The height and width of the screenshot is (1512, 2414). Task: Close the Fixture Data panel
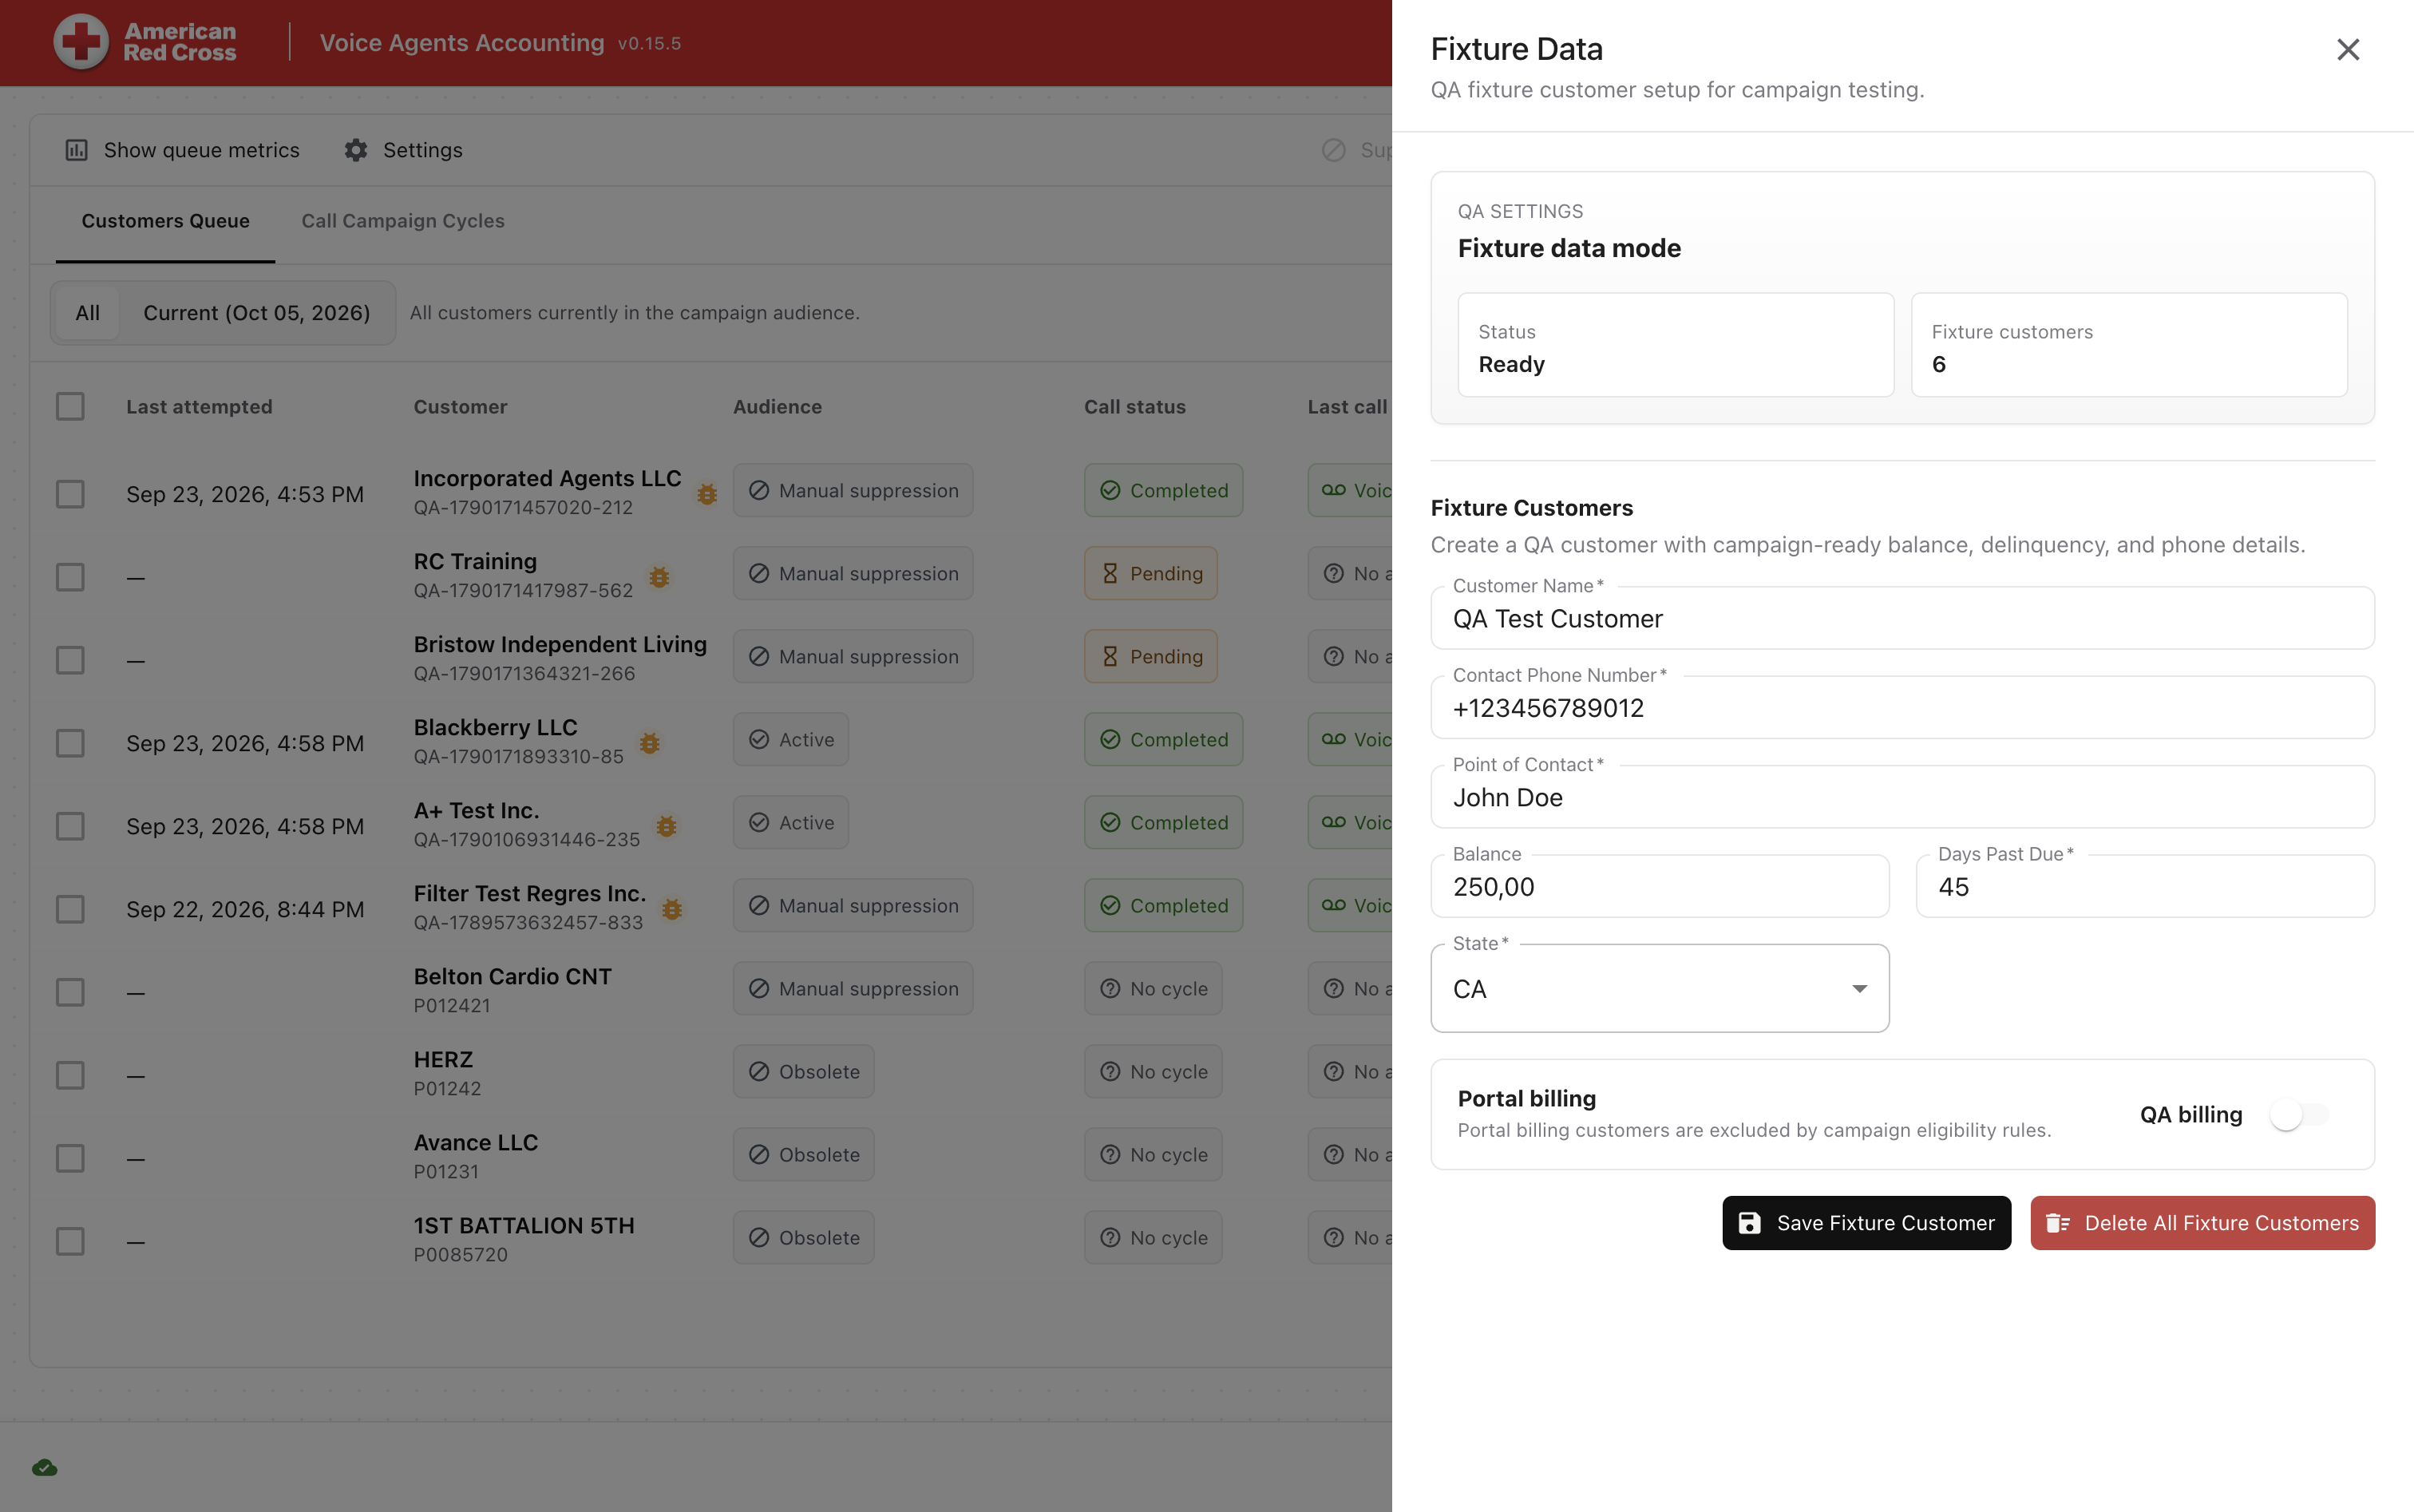point(2347,49)
